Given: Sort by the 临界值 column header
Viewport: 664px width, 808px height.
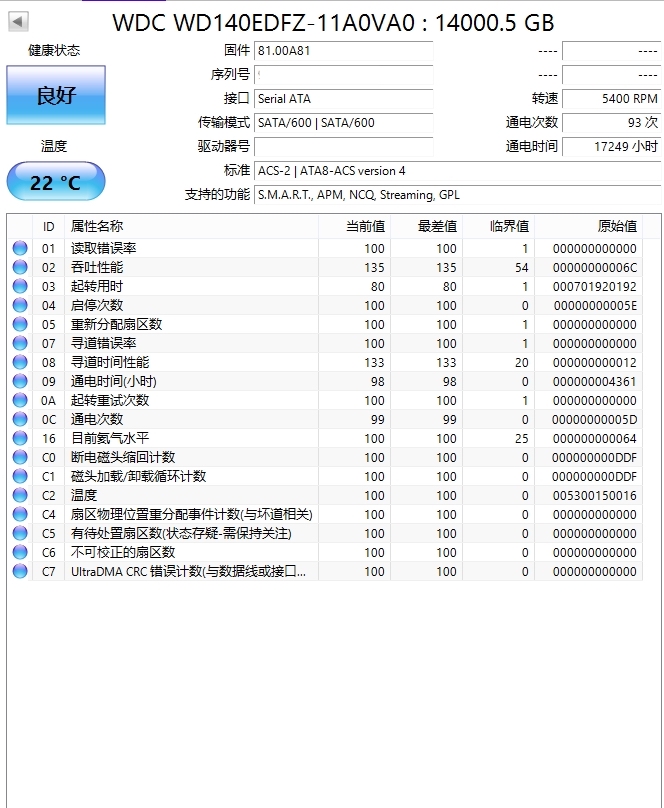Looking at the screenshot, I should pos(499,227).
